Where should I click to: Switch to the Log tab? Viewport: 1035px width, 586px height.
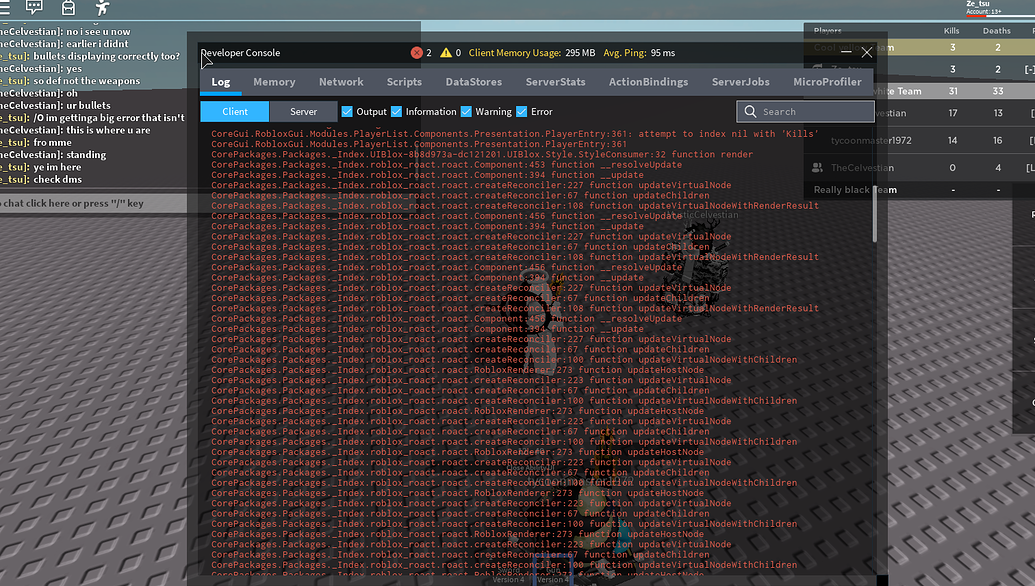pyautogui.click(x=220, y=82)
